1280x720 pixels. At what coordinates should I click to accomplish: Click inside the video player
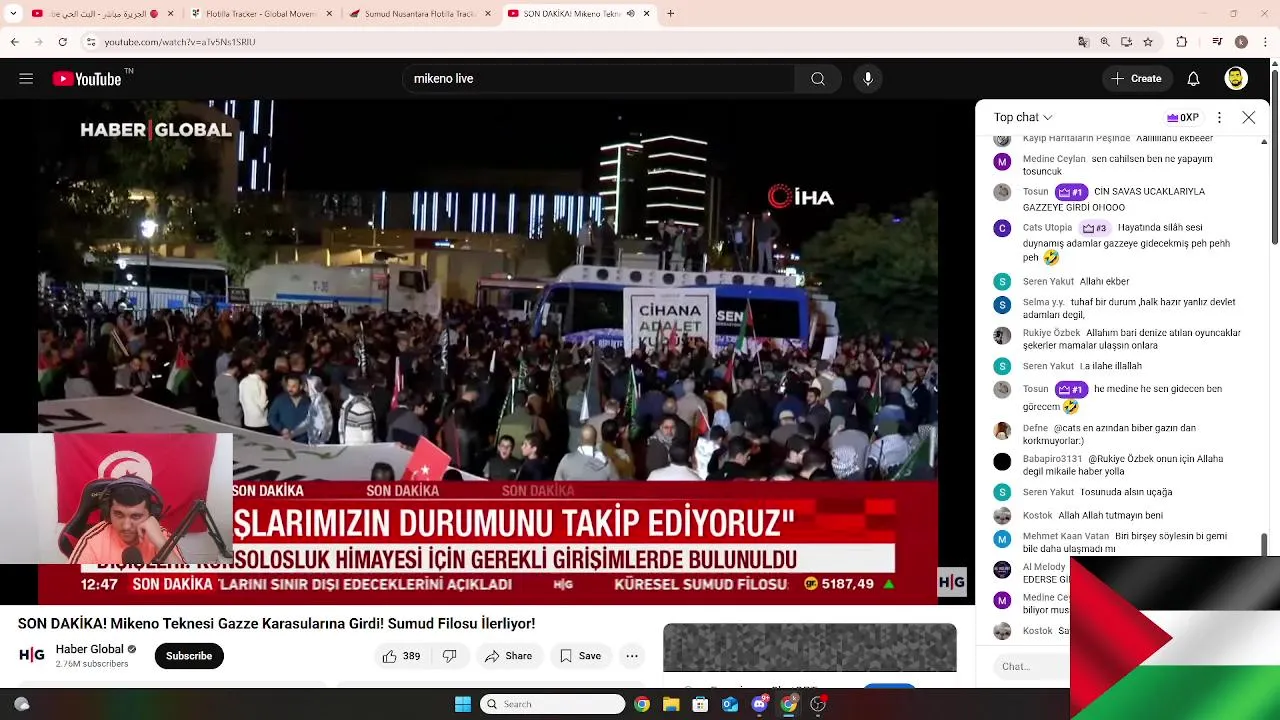(488, 351)
